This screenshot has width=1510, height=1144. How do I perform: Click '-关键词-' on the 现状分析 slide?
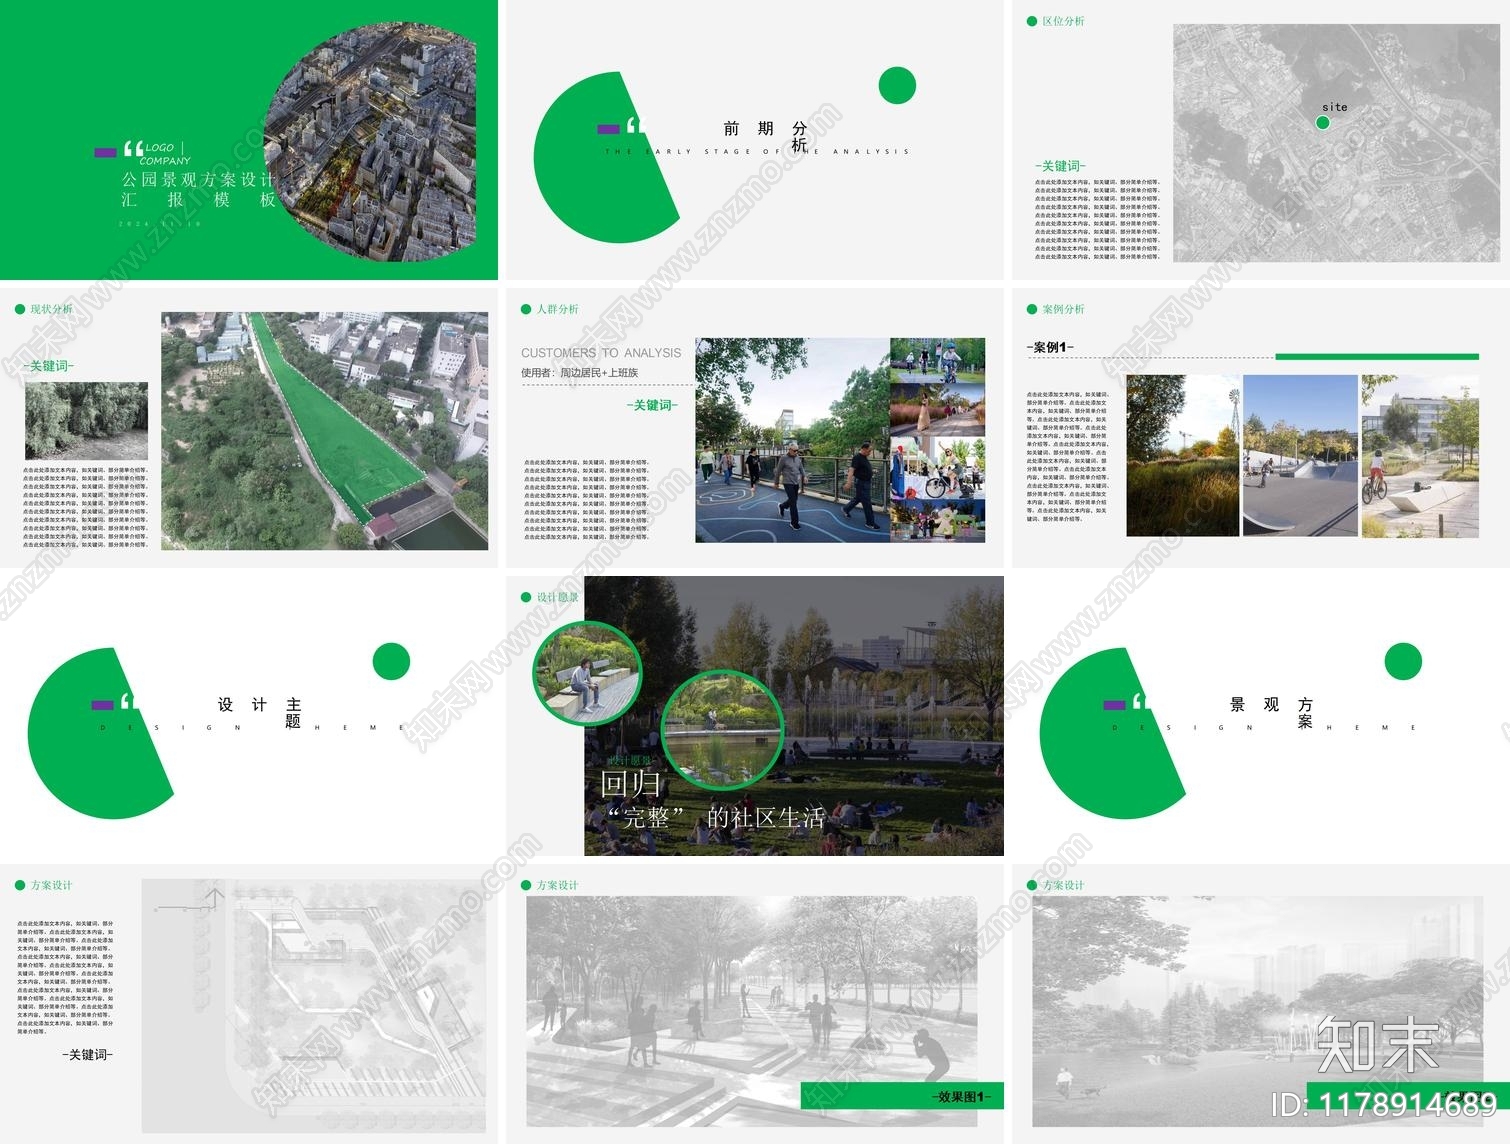pos(48,366)
